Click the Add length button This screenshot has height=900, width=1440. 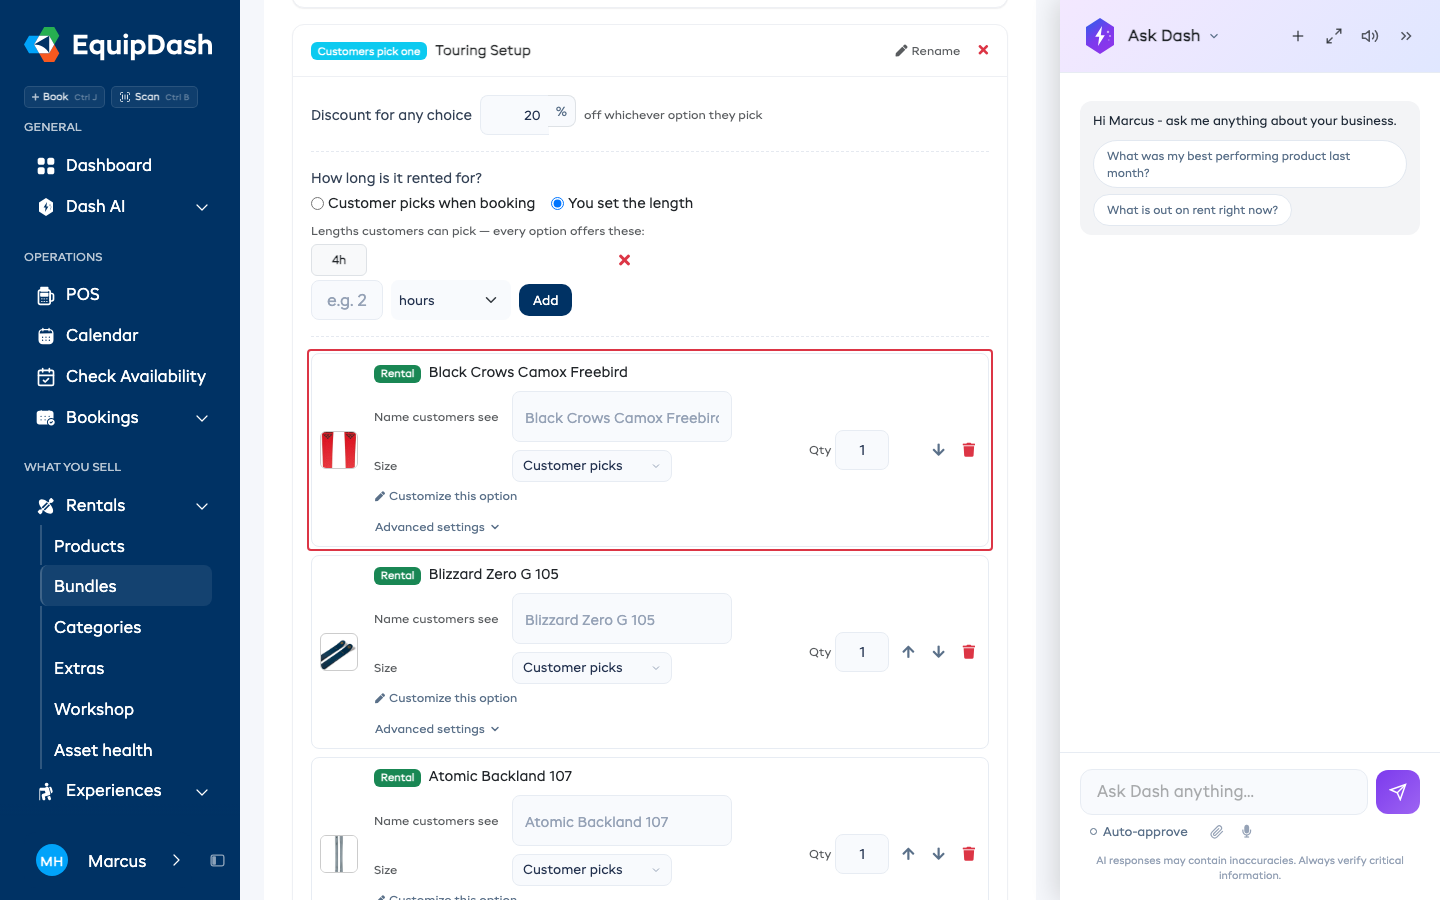click(x=545, y=300)
